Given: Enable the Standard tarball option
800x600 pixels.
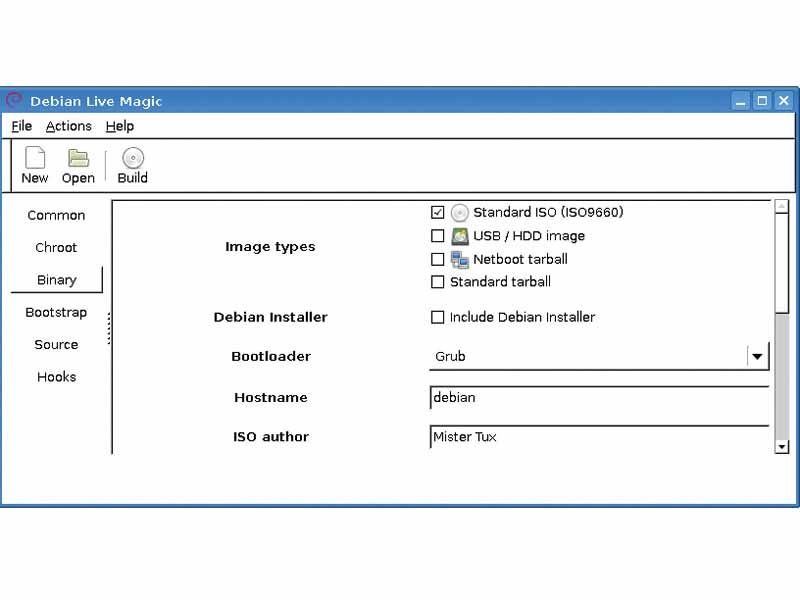Looking at the screenshot, I should [x=437, y=282].
